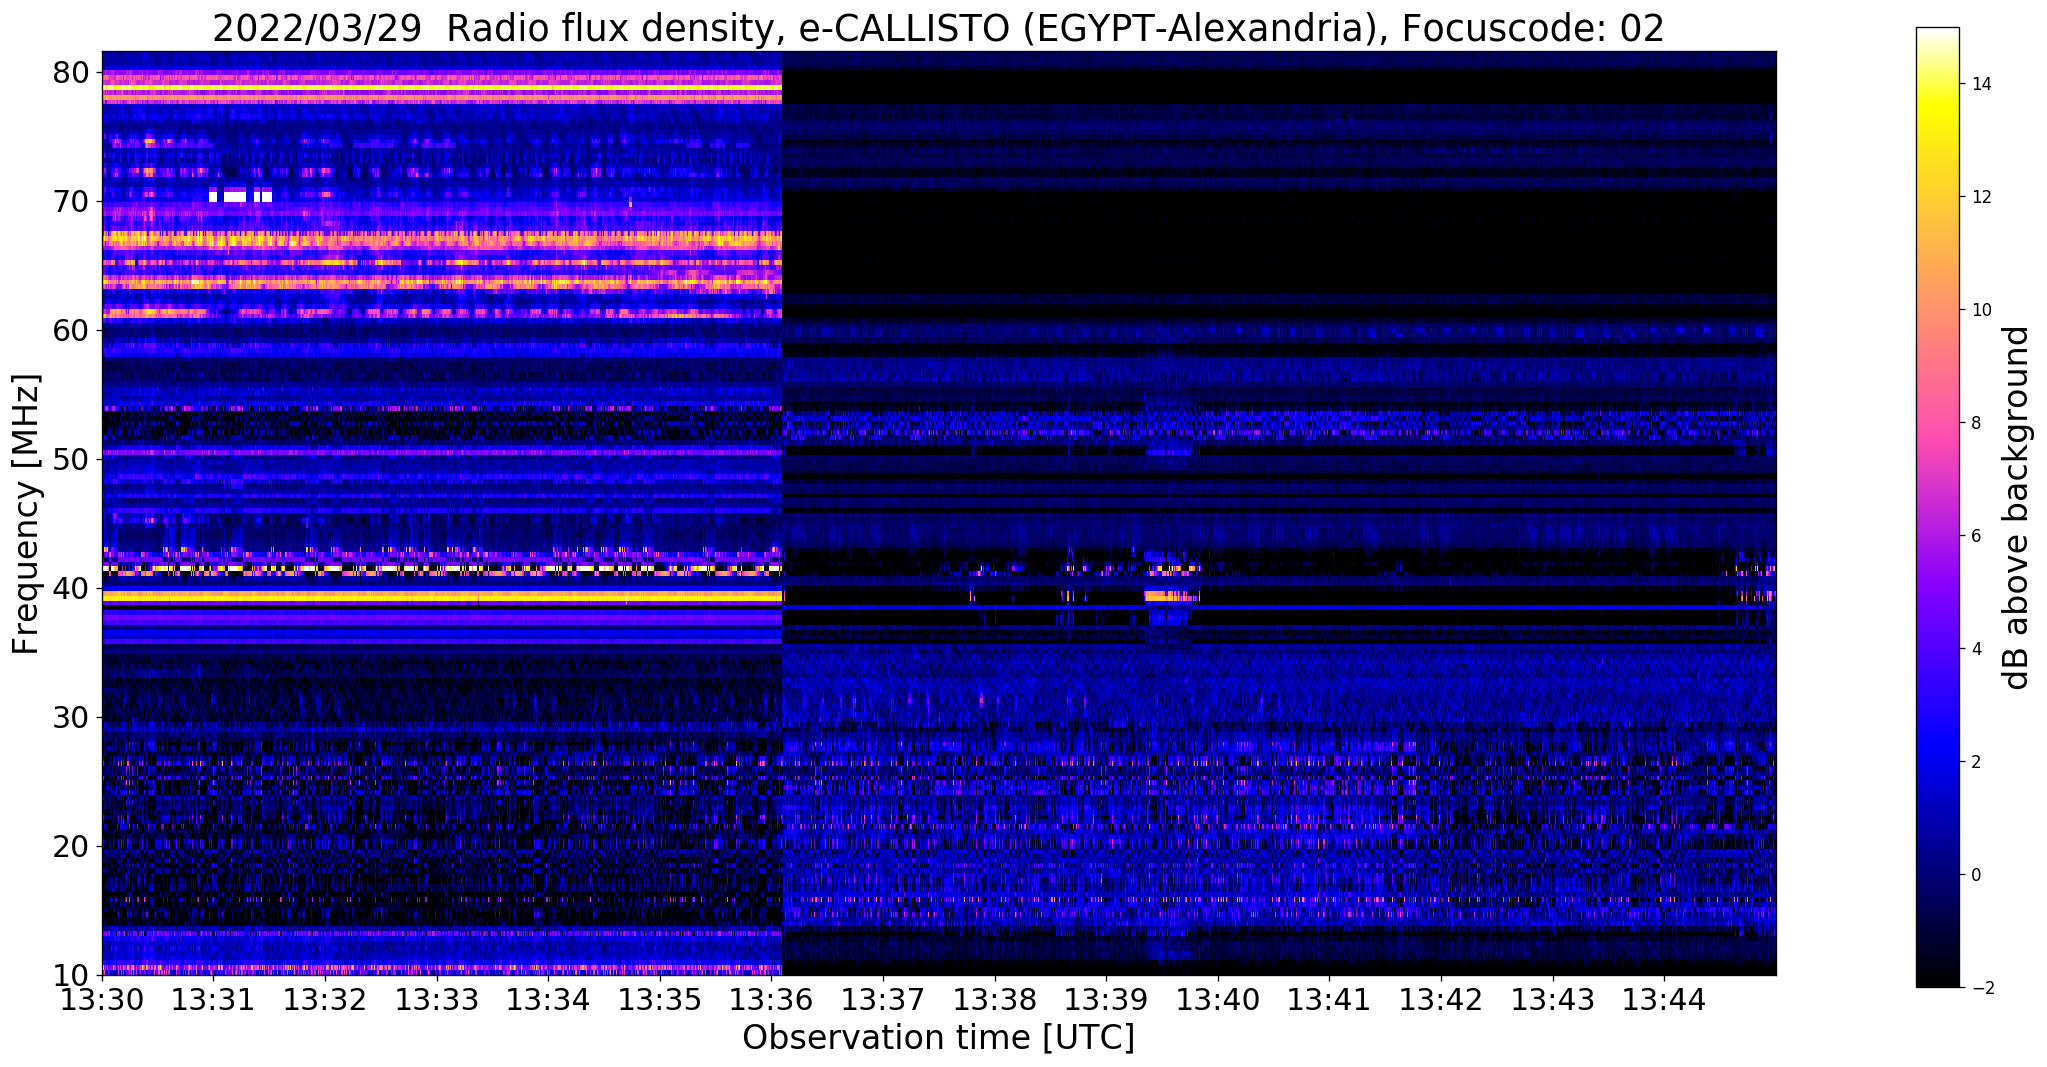Click the 'dB above background' colorbar label
Image resolution: width=2047 pixels, height=1067 pixels.
coord(2017,508)
